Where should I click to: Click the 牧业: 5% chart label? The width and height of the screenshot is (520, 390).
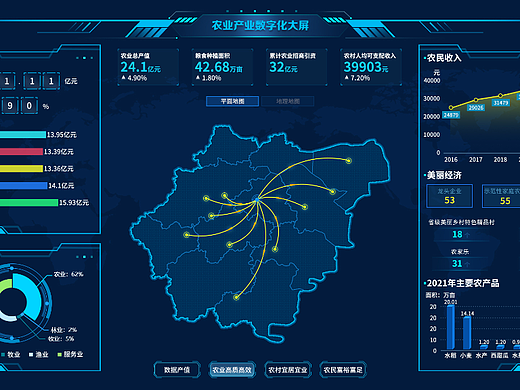coord(61,339)
